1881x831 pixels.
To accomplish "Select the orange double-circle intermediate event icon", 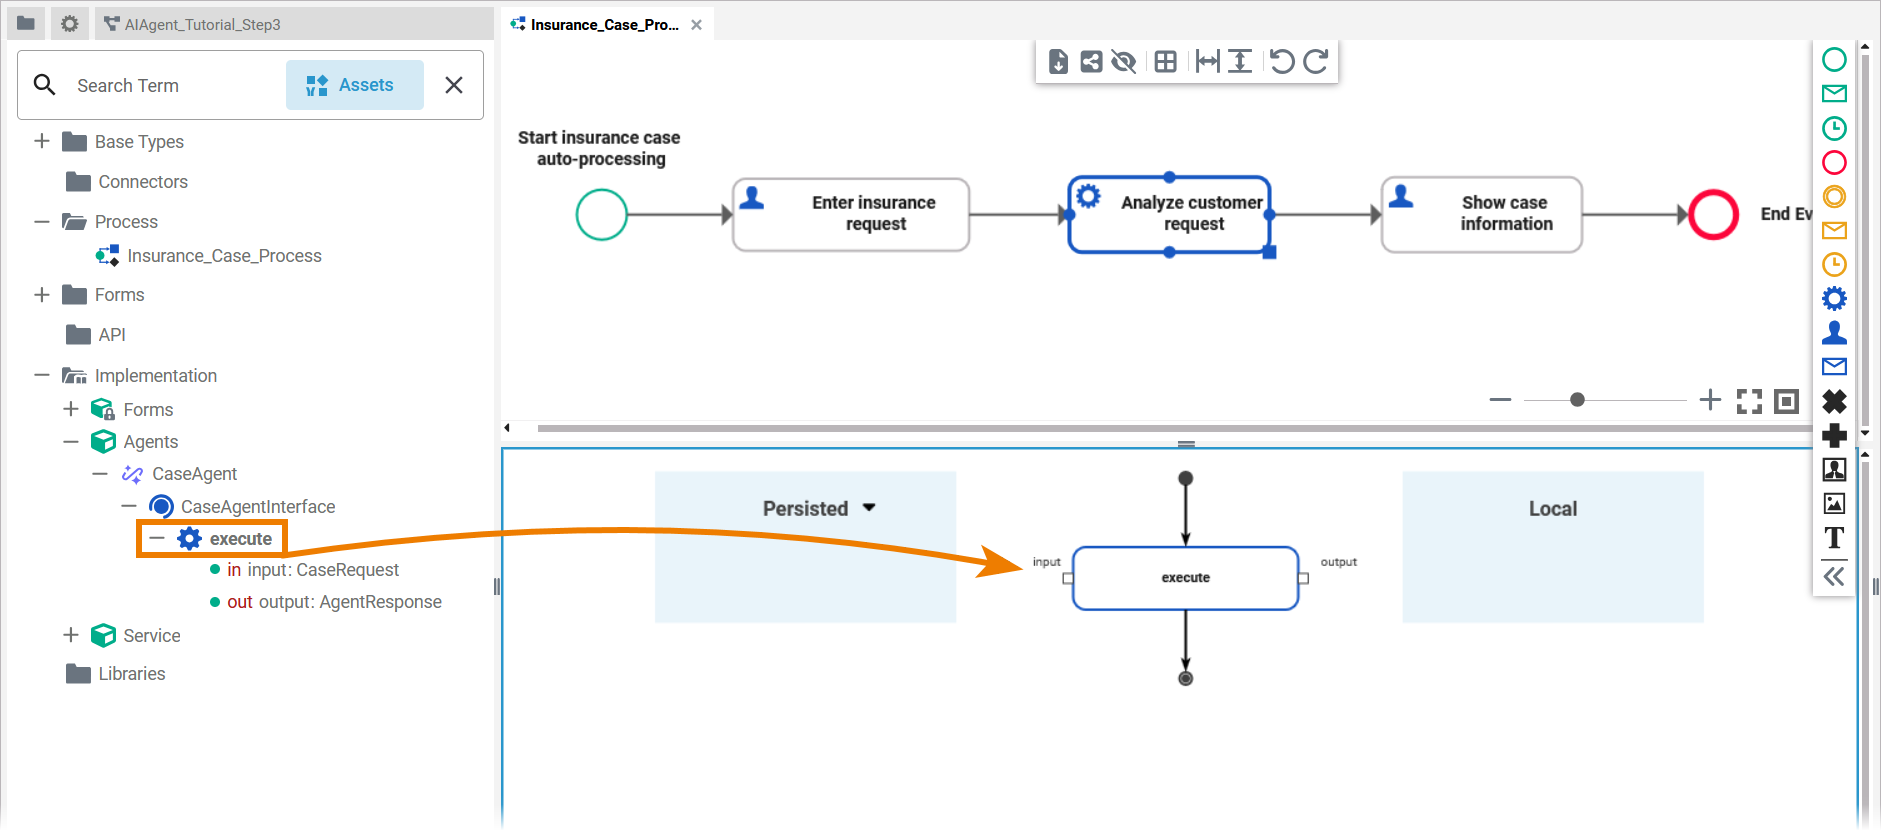I will coord(1834,196).
